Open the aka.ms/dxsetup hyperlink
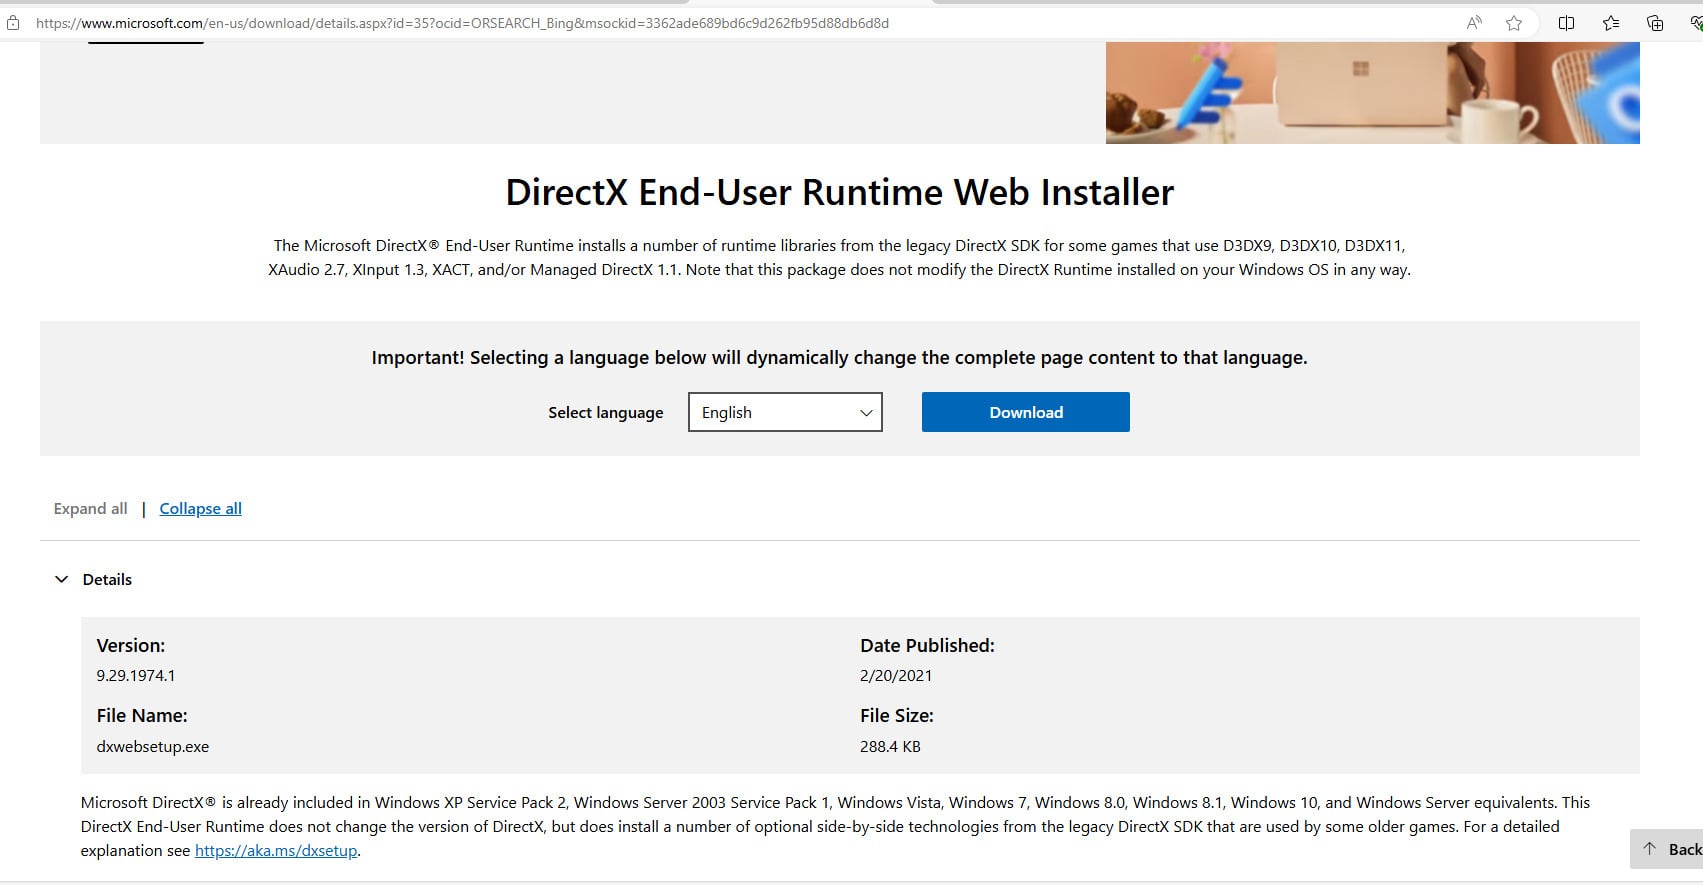The width and height of the screenshot is (1703, 885). (x=276, y=851)
